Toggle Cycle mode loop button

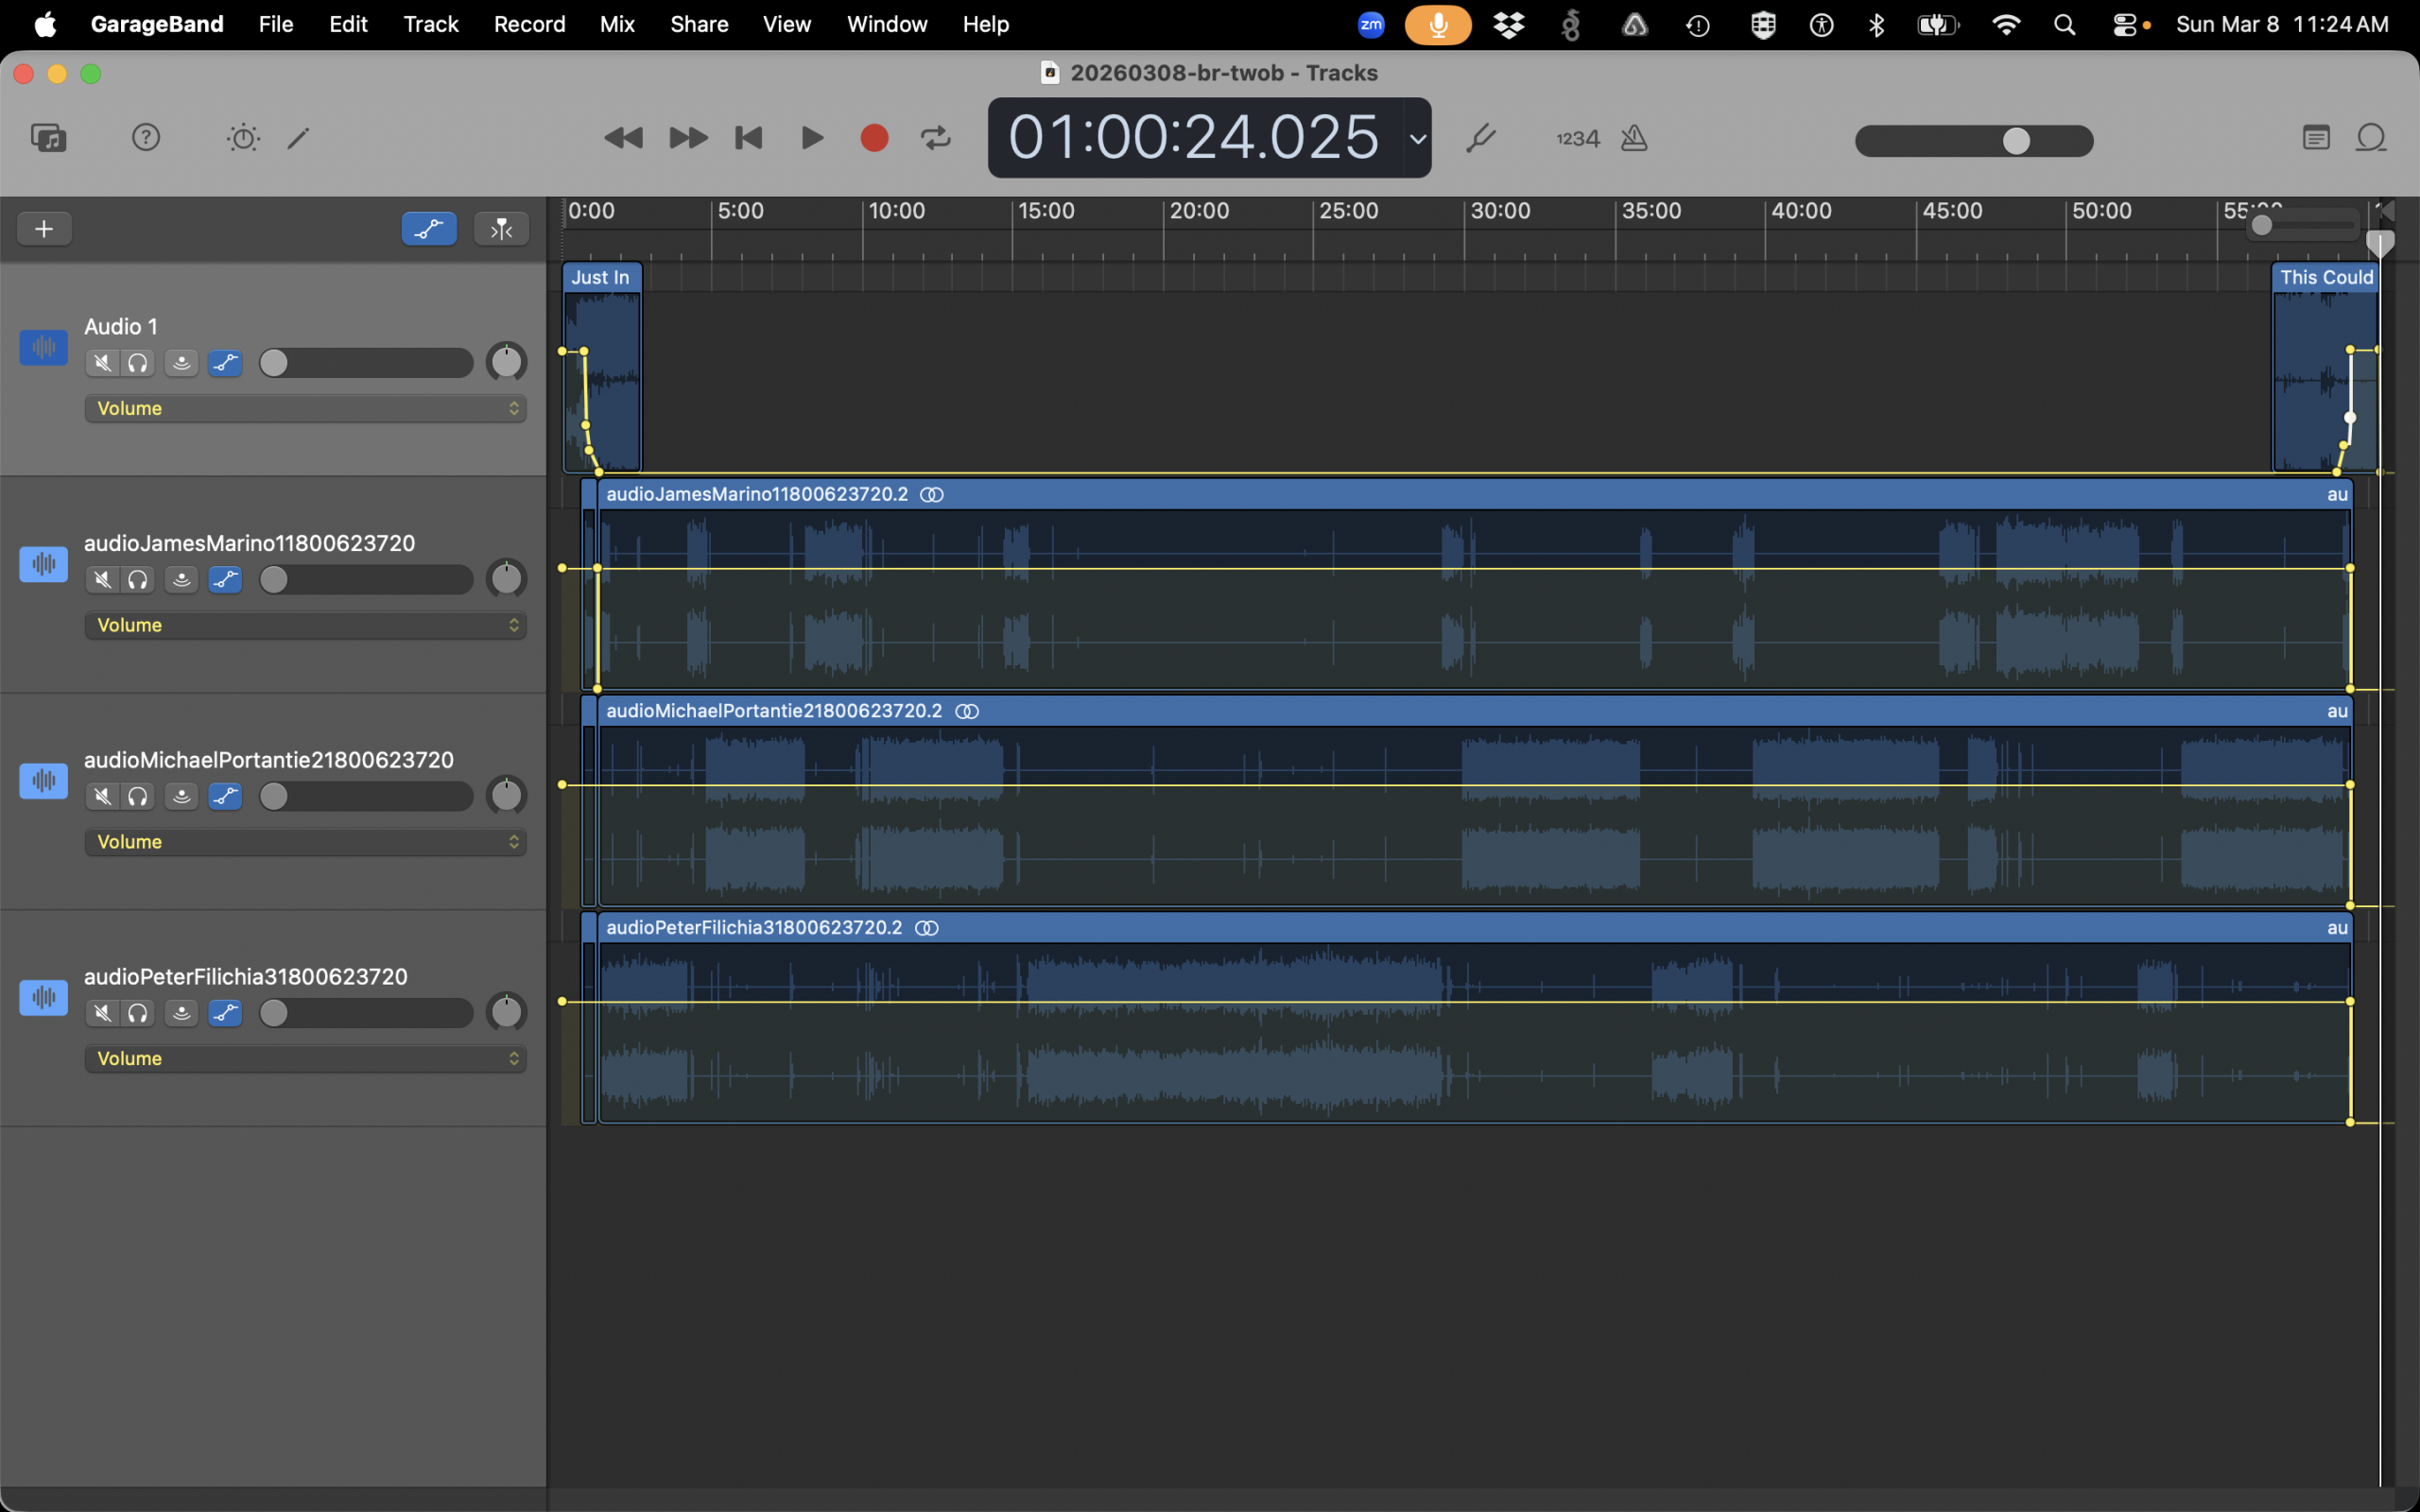click(936, 137)
